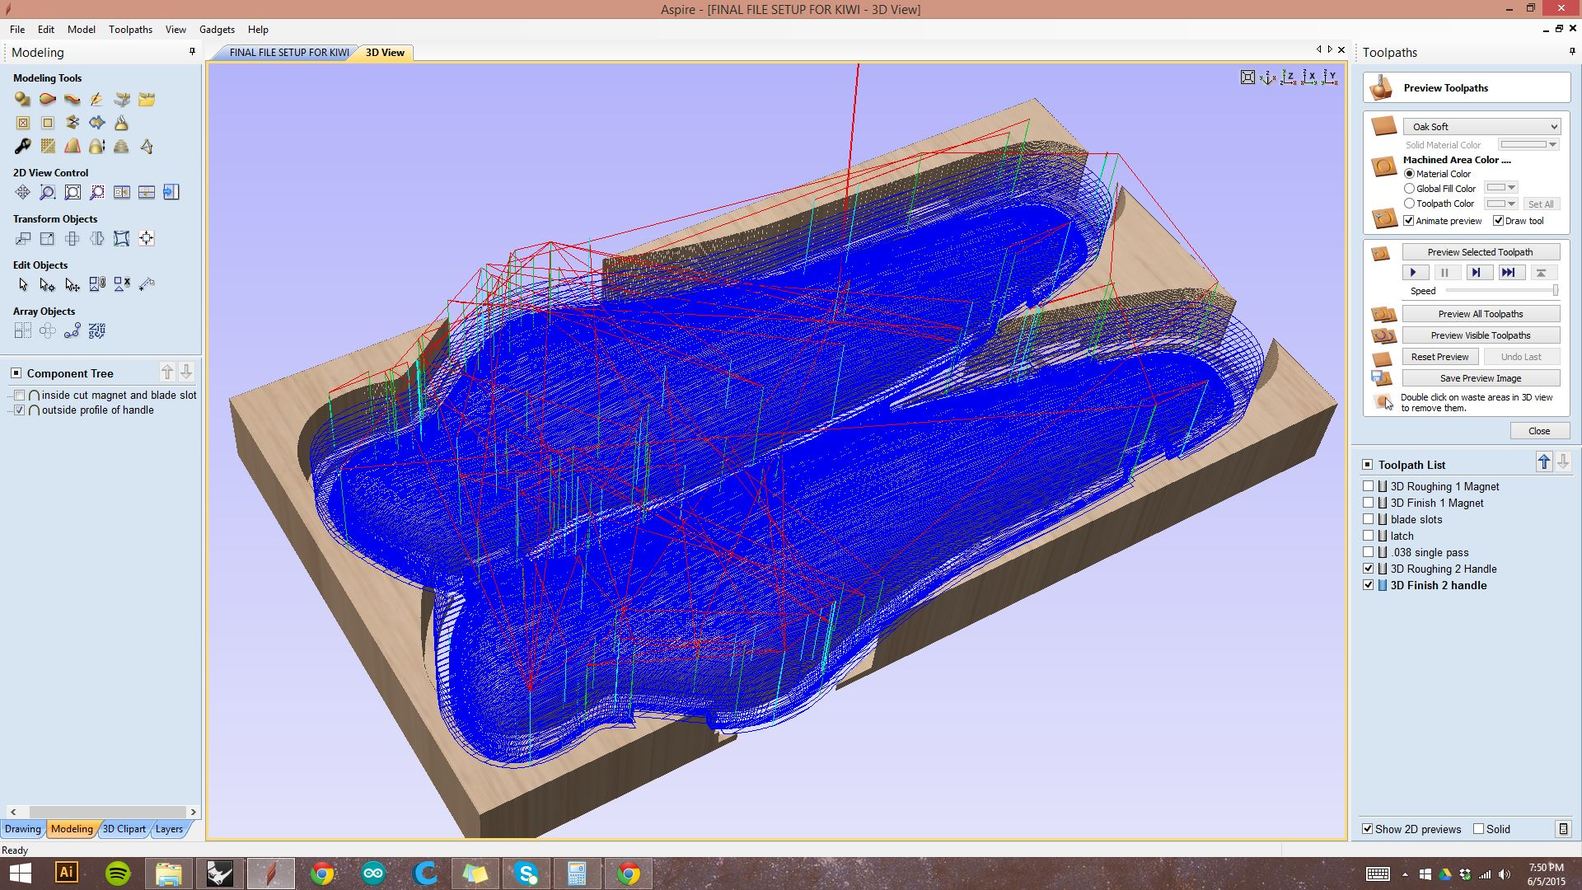Select the Create Shape from Vectors modeling tool
The width and height of the screenshot is (1582, 890).
[x=22, y=99]
